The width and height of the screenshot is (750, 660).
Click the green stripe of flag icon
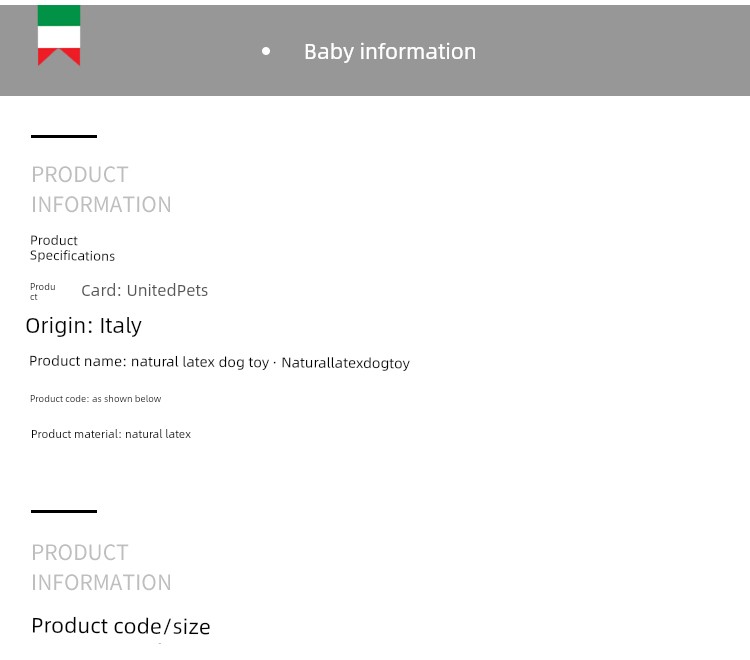[x=59, y=16]
